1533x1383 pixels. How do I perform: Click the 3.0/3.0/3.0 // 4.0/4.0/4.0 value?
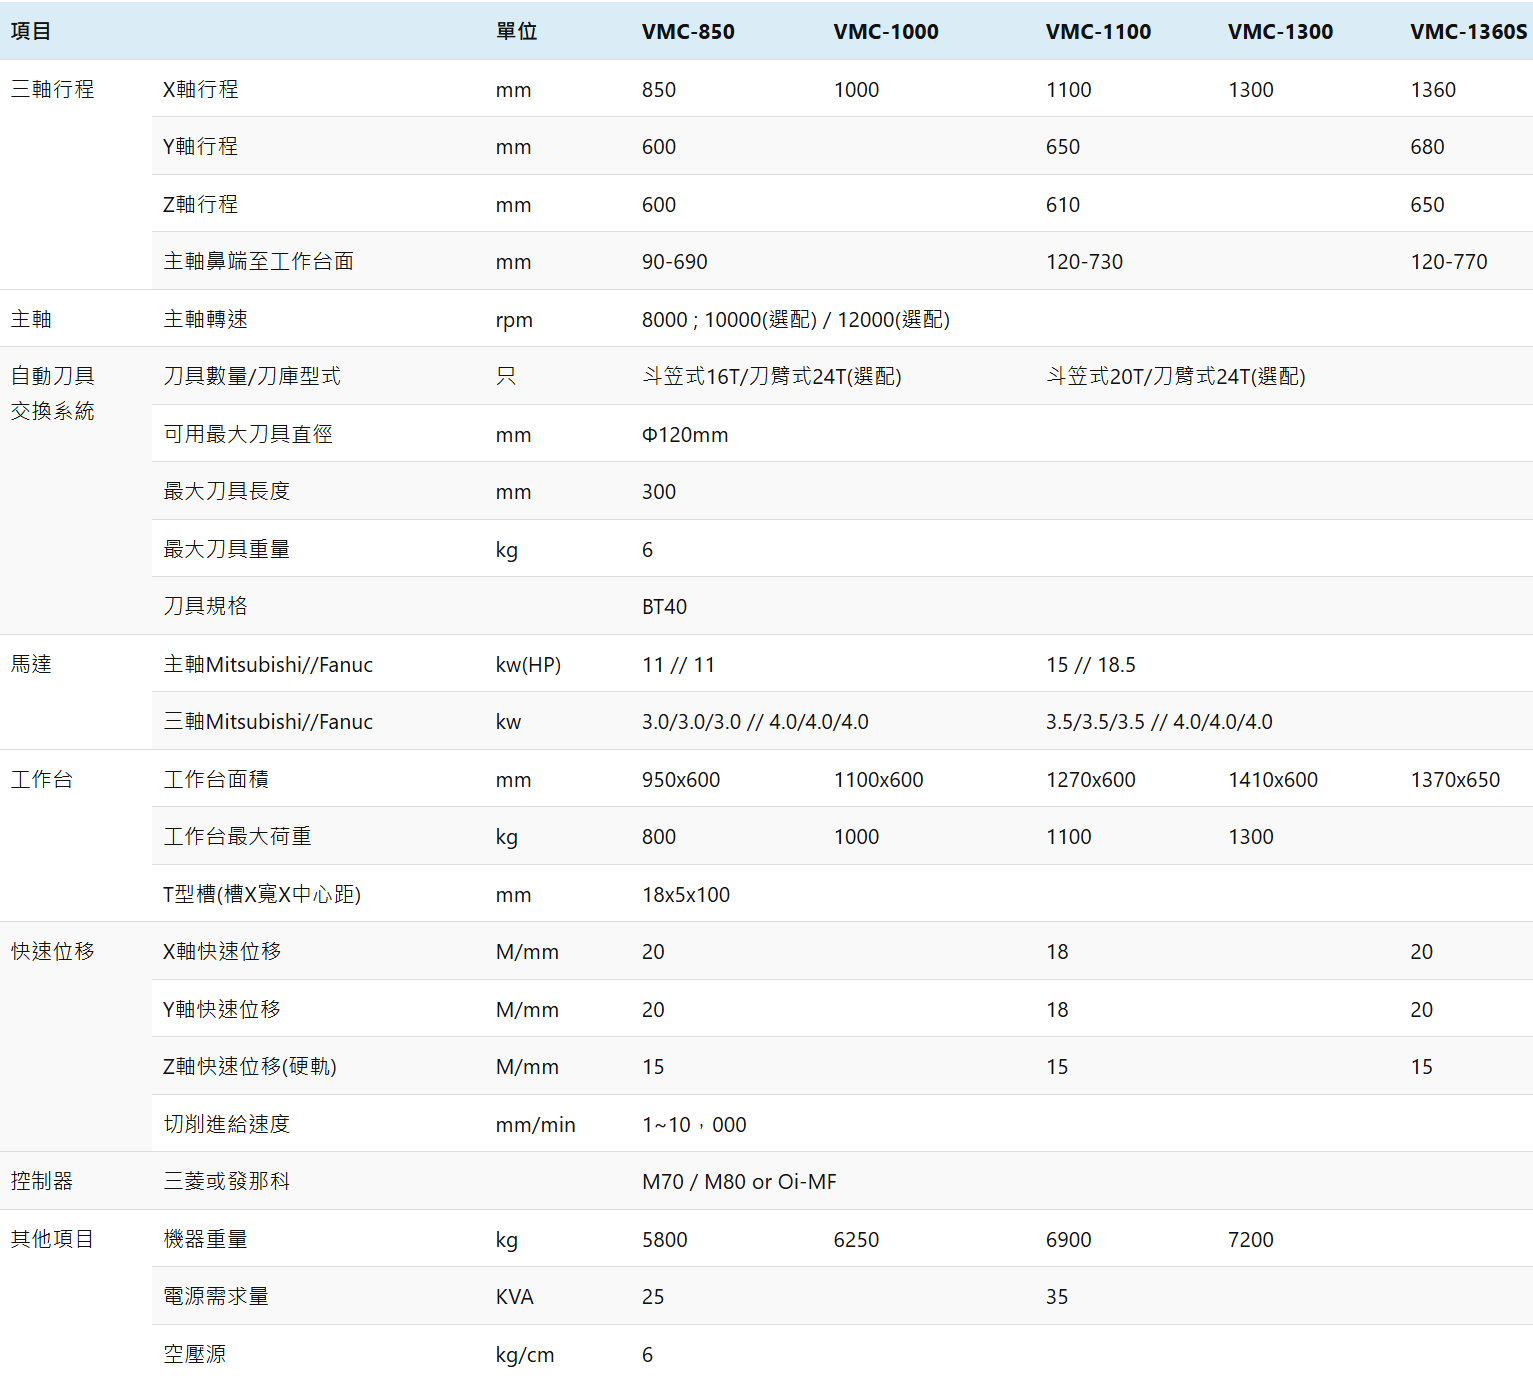pos(755,722)
